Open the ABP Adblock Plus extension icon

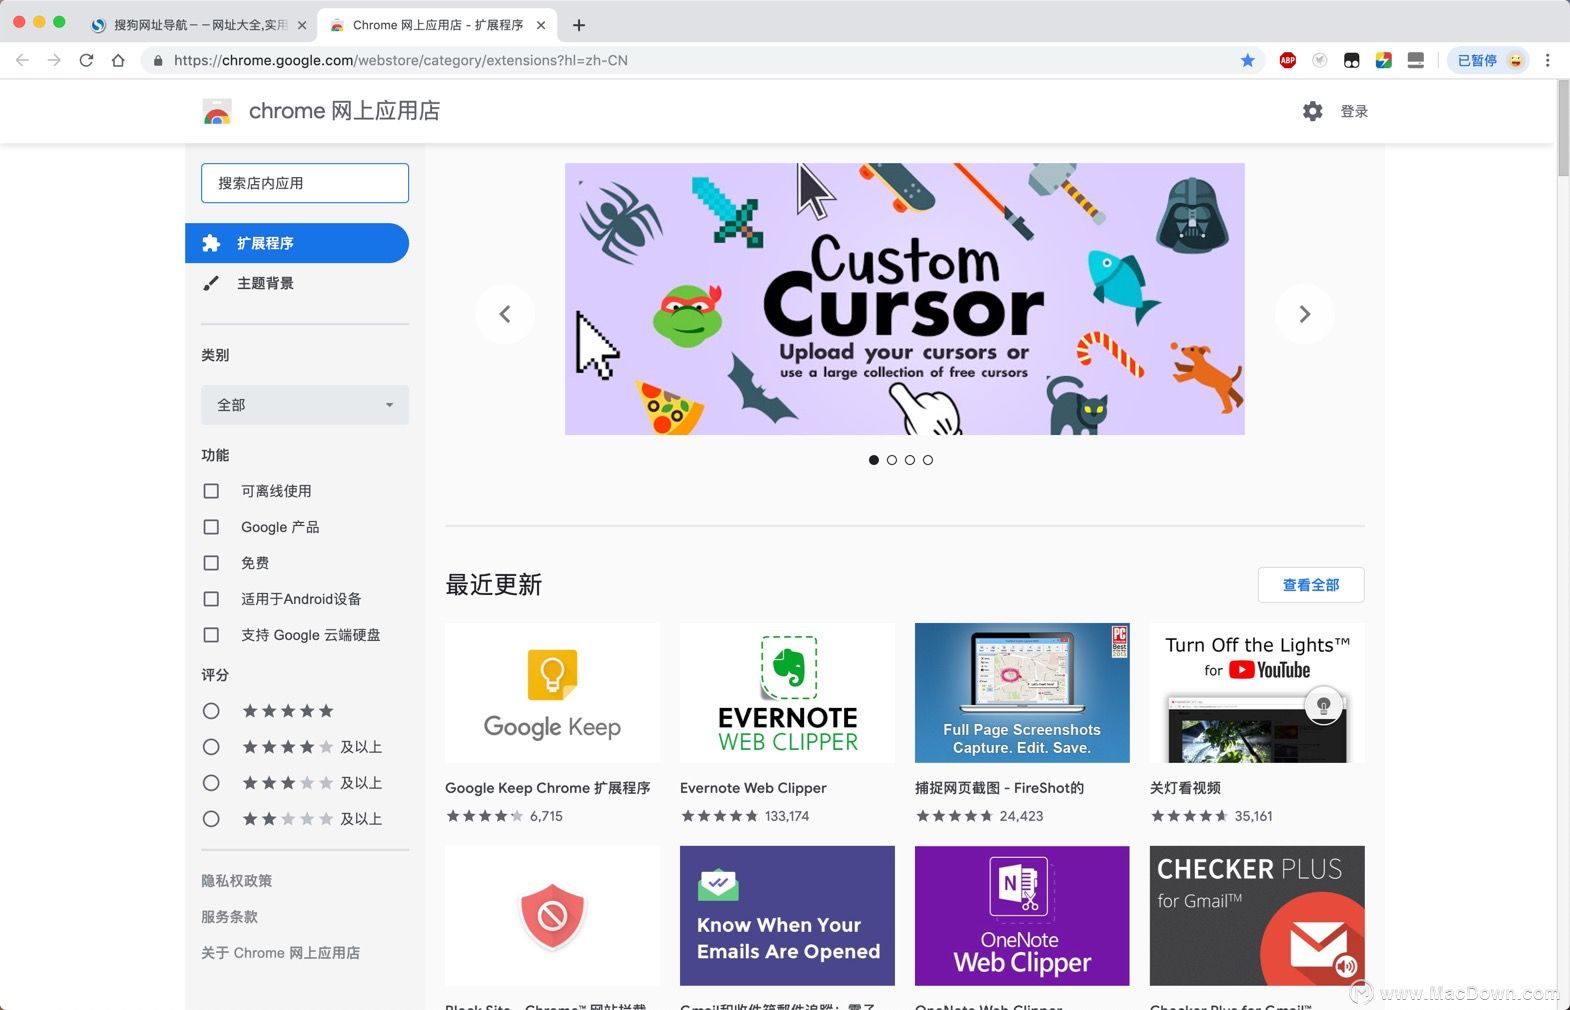pyautogui.click(x=1288, y=60)
